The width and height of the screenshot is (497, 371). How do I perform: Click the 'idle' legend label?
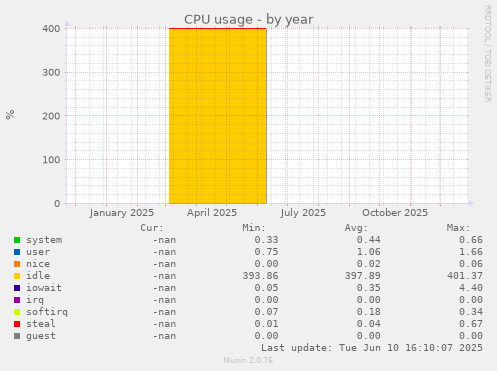(x=38, y=276)
